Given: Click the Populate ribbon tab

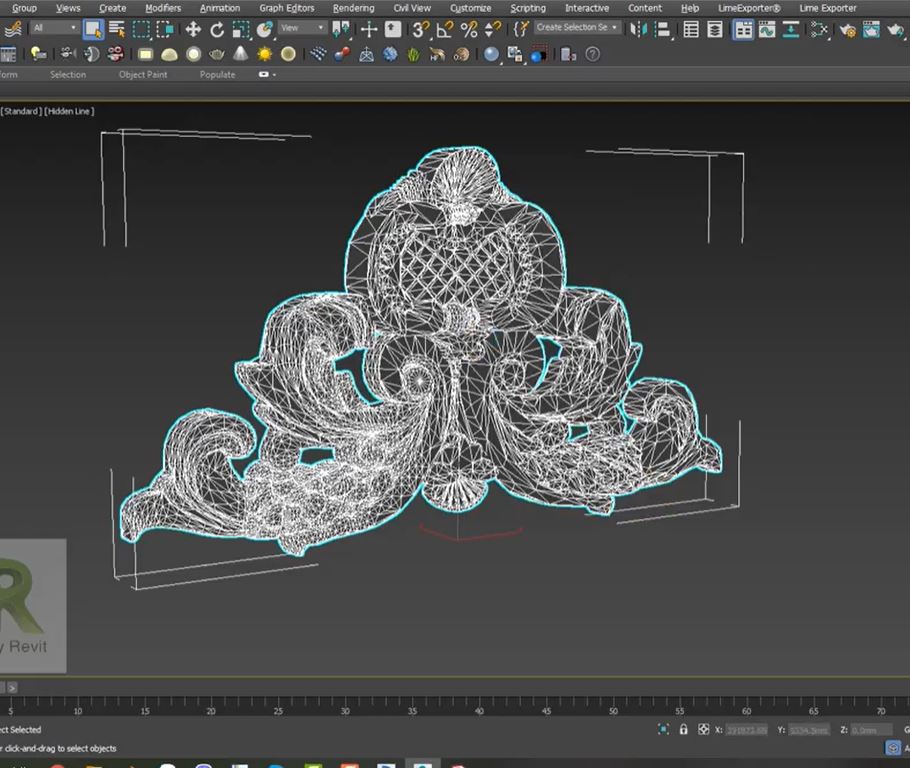Looking at the screenshot, I should [217, 74].
